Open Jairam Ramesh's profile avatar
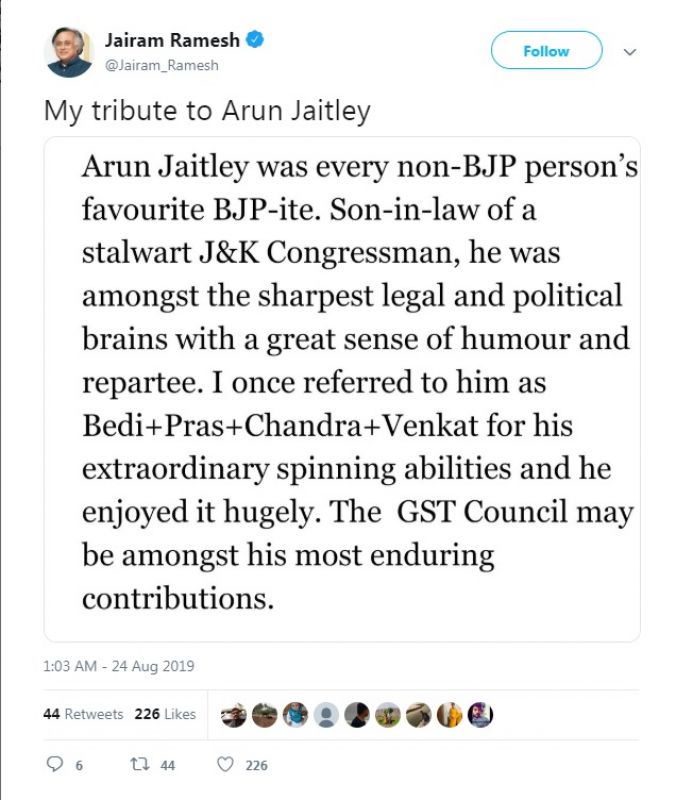 click(69, 51)
